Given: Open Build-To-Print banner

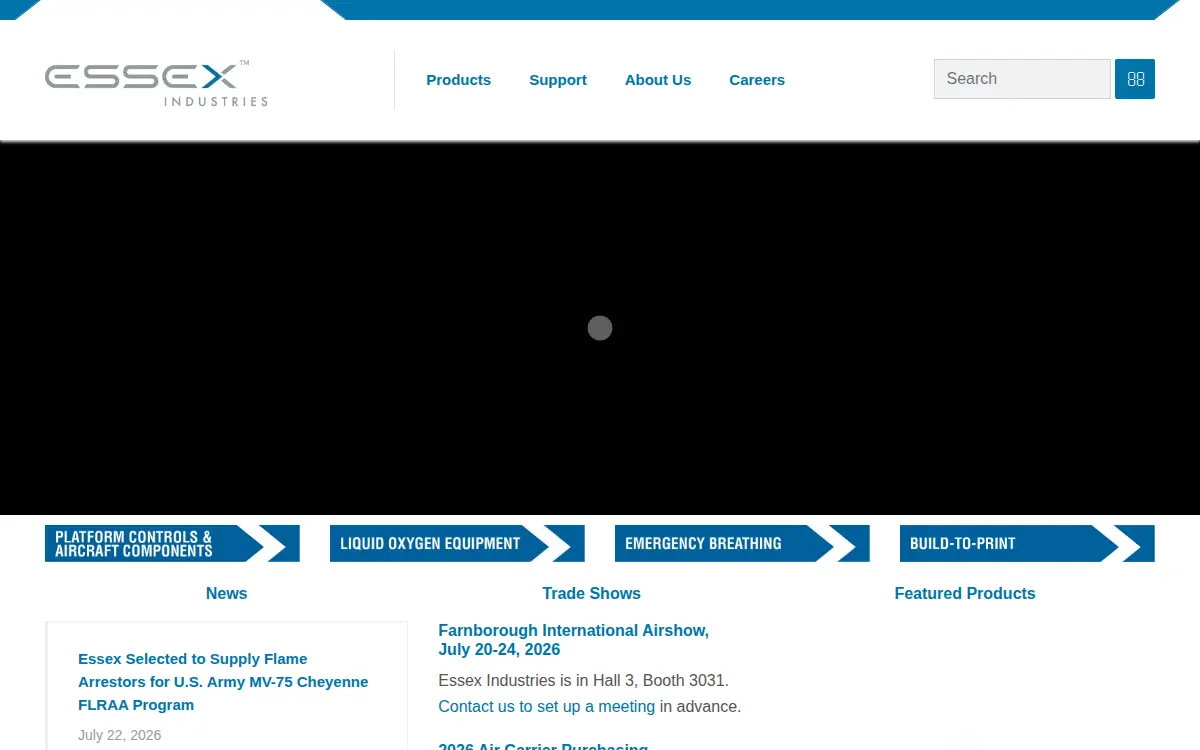Looking at the screenshot, I should pos(1027,544).
